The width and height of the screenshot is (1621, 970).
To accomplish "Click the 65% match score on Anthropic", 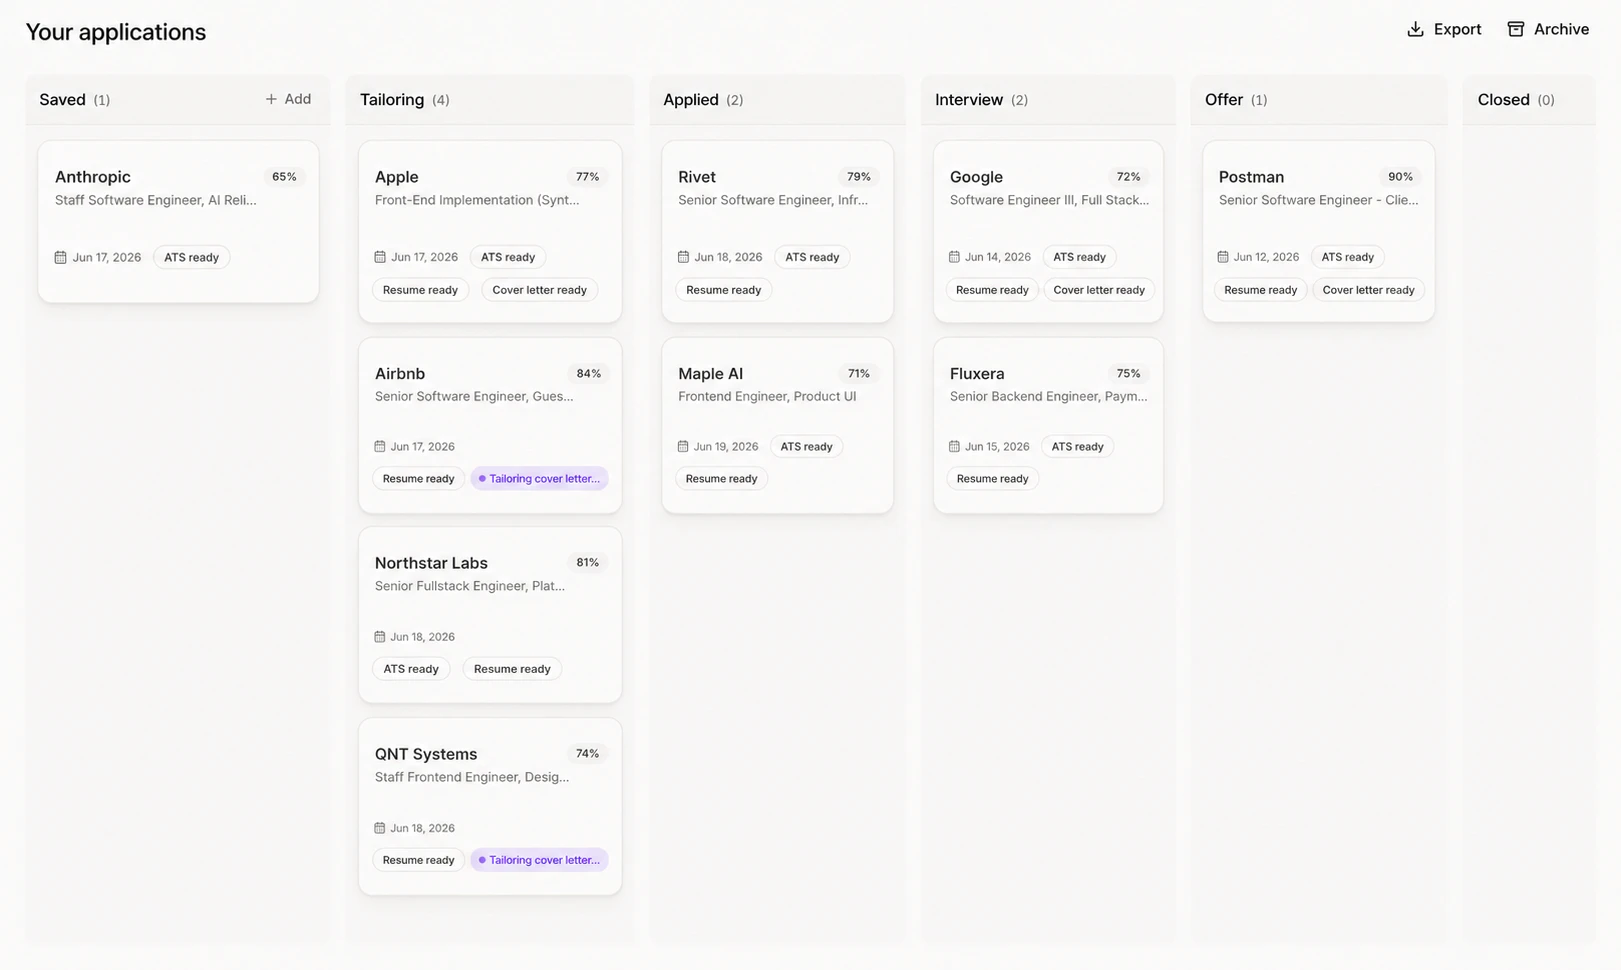I will click(x=284, y=177).
